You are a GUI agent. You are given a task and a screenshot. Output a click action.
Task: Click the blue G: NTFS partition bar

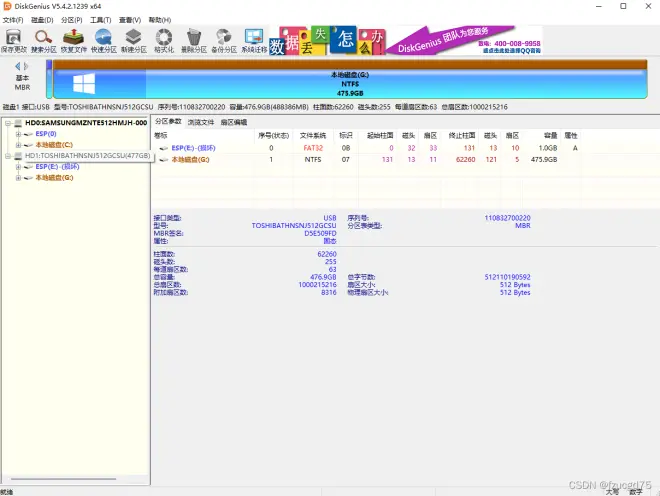click(350, 84)
